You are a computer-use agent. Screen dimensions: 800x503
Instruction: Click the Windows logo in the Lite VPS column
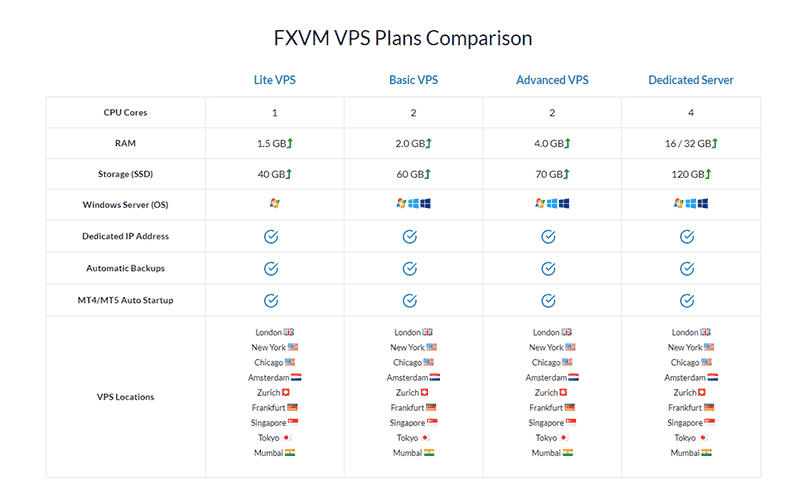(x=275, y=204)
